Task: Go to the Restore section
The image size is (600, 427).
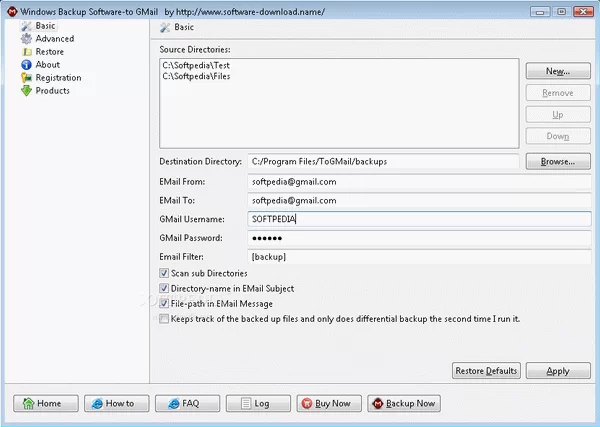Action: point(50,52)
